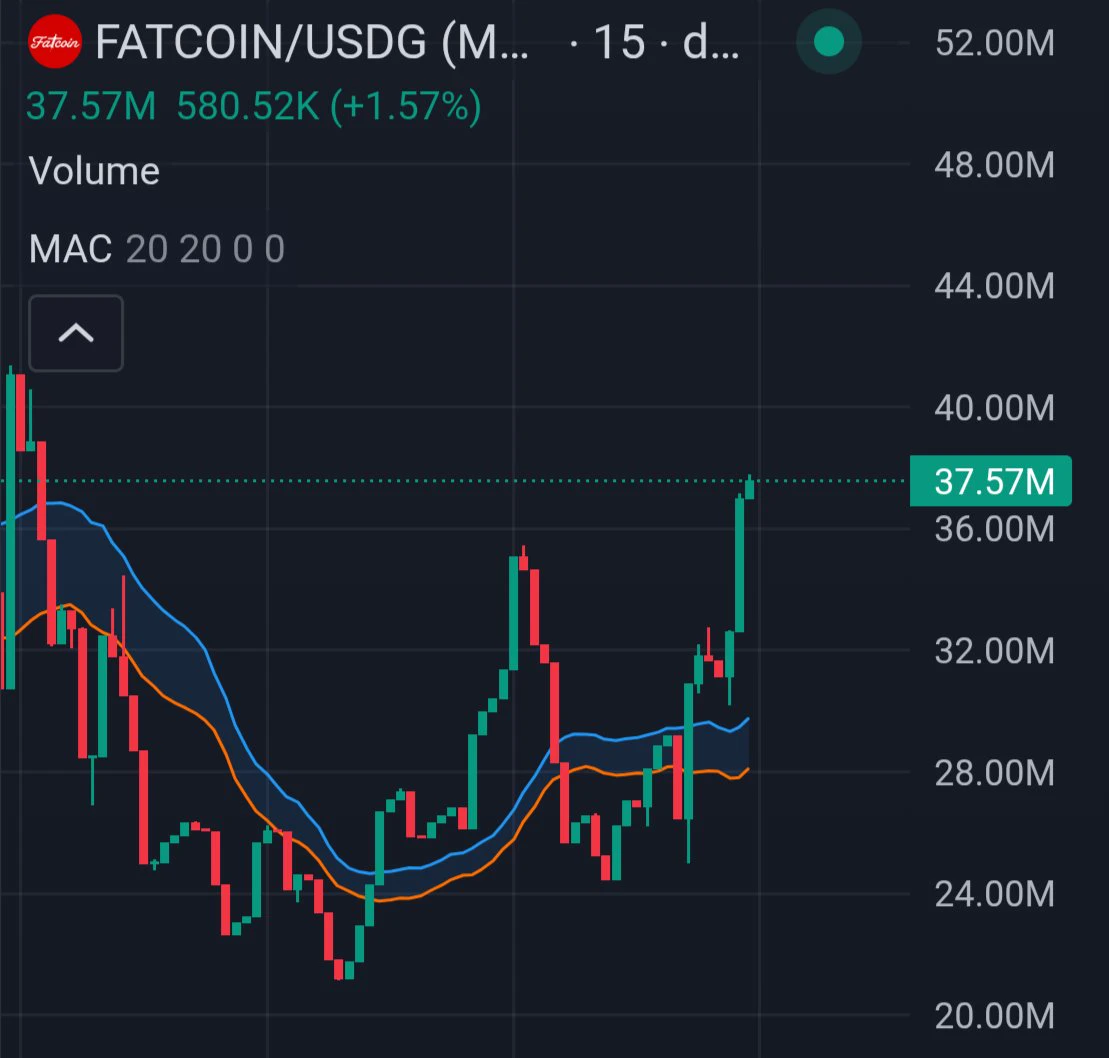Click the green market status dot
This screenshot has height=1058, width=1109.
point(828,42)
